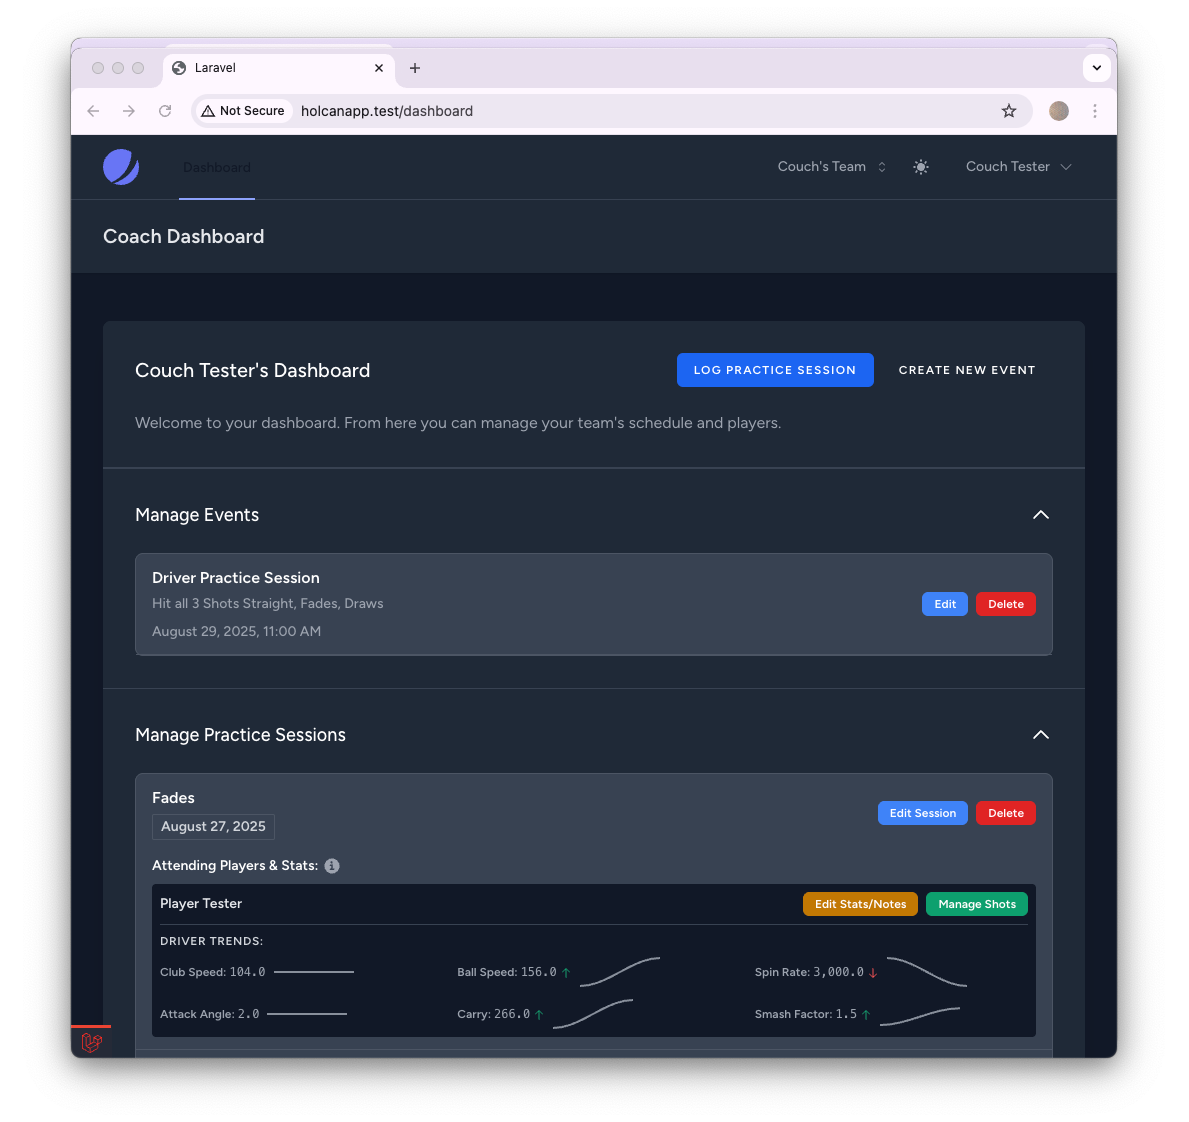Screen dimensions: 1189x1122
Task: Toggle light mode with the sun icon
Action: 921,167
